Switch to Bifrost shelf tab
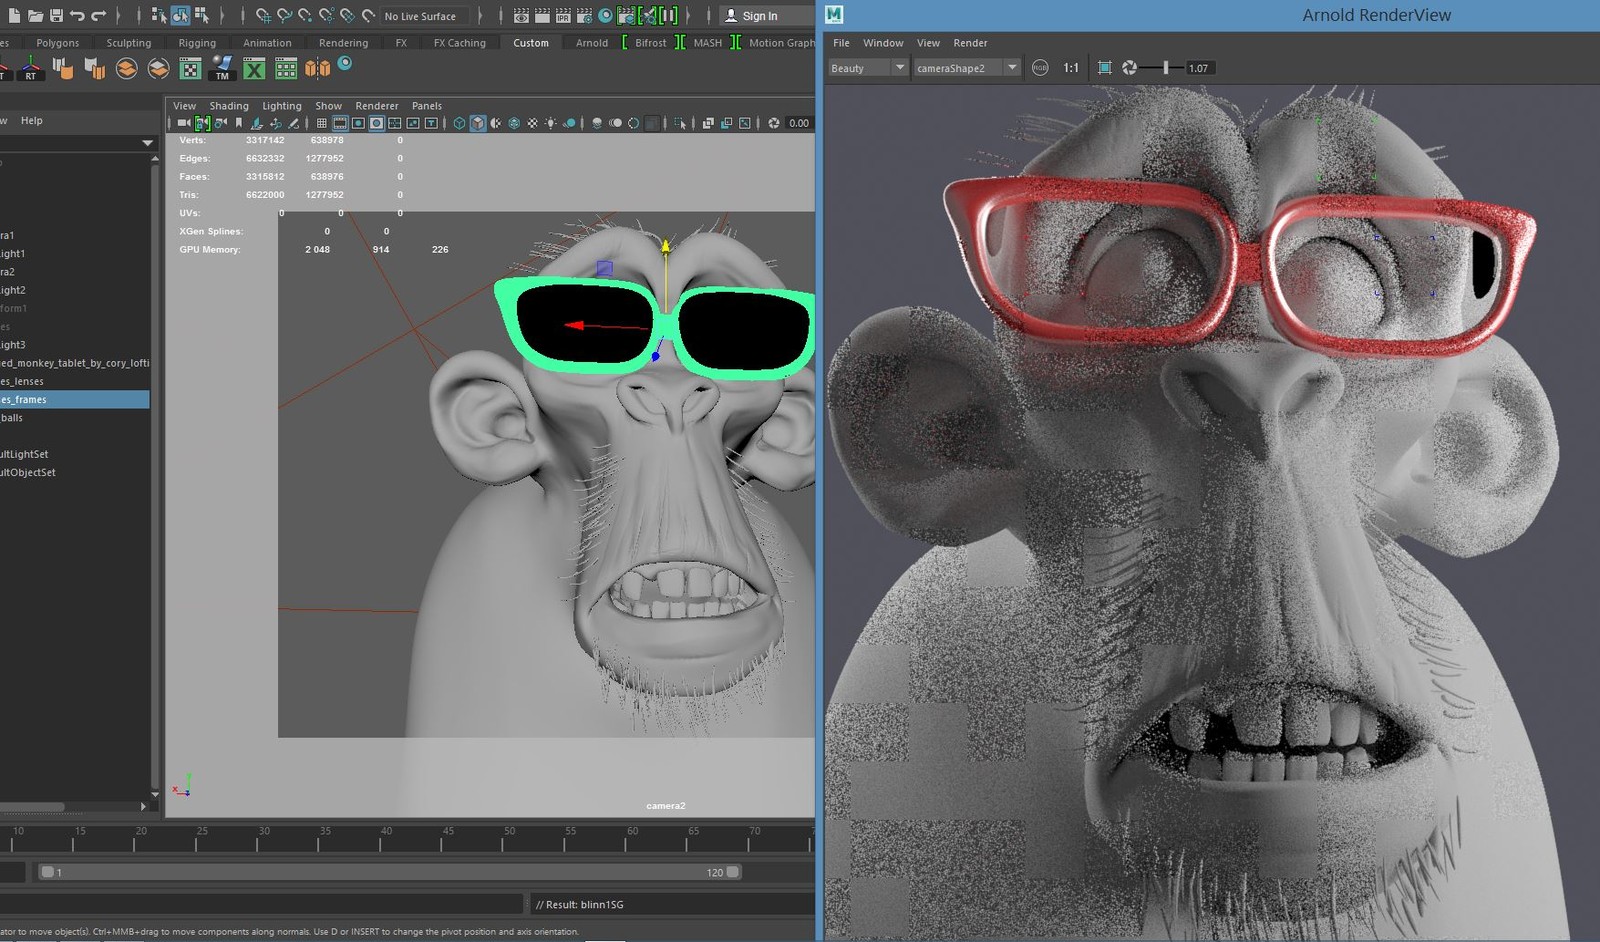 651,43
